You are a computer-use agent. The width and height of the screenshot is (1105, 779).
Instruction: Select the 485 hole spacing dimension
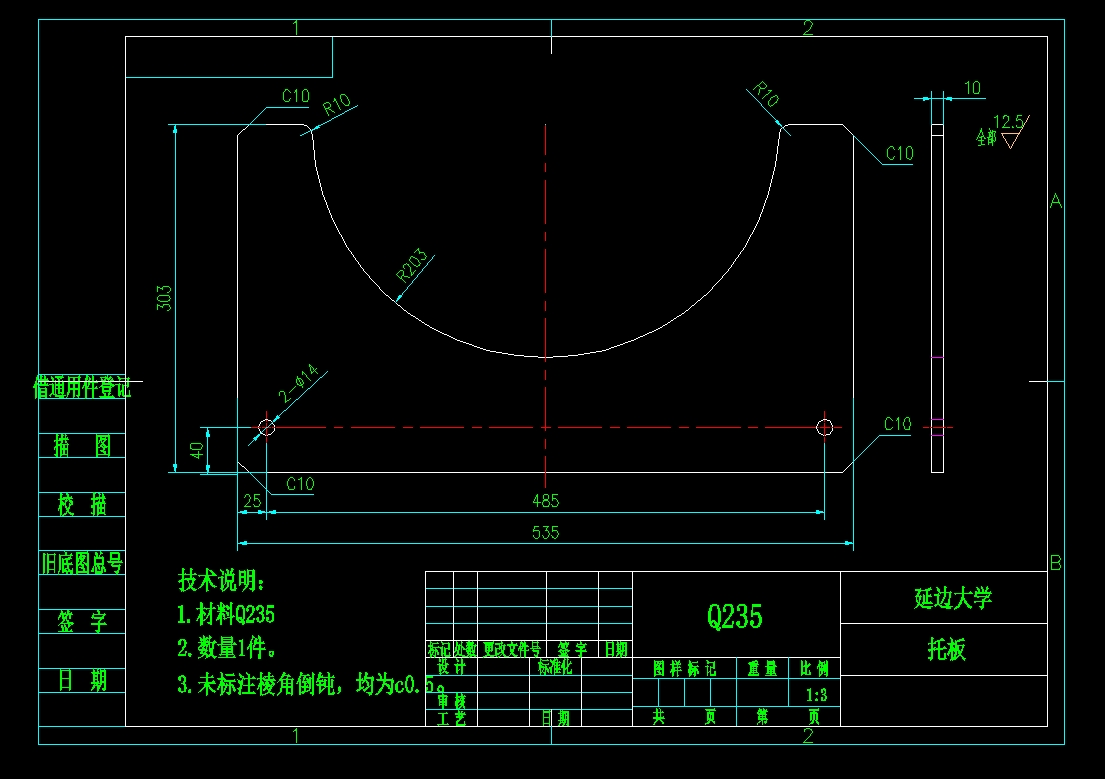point(546,501)
